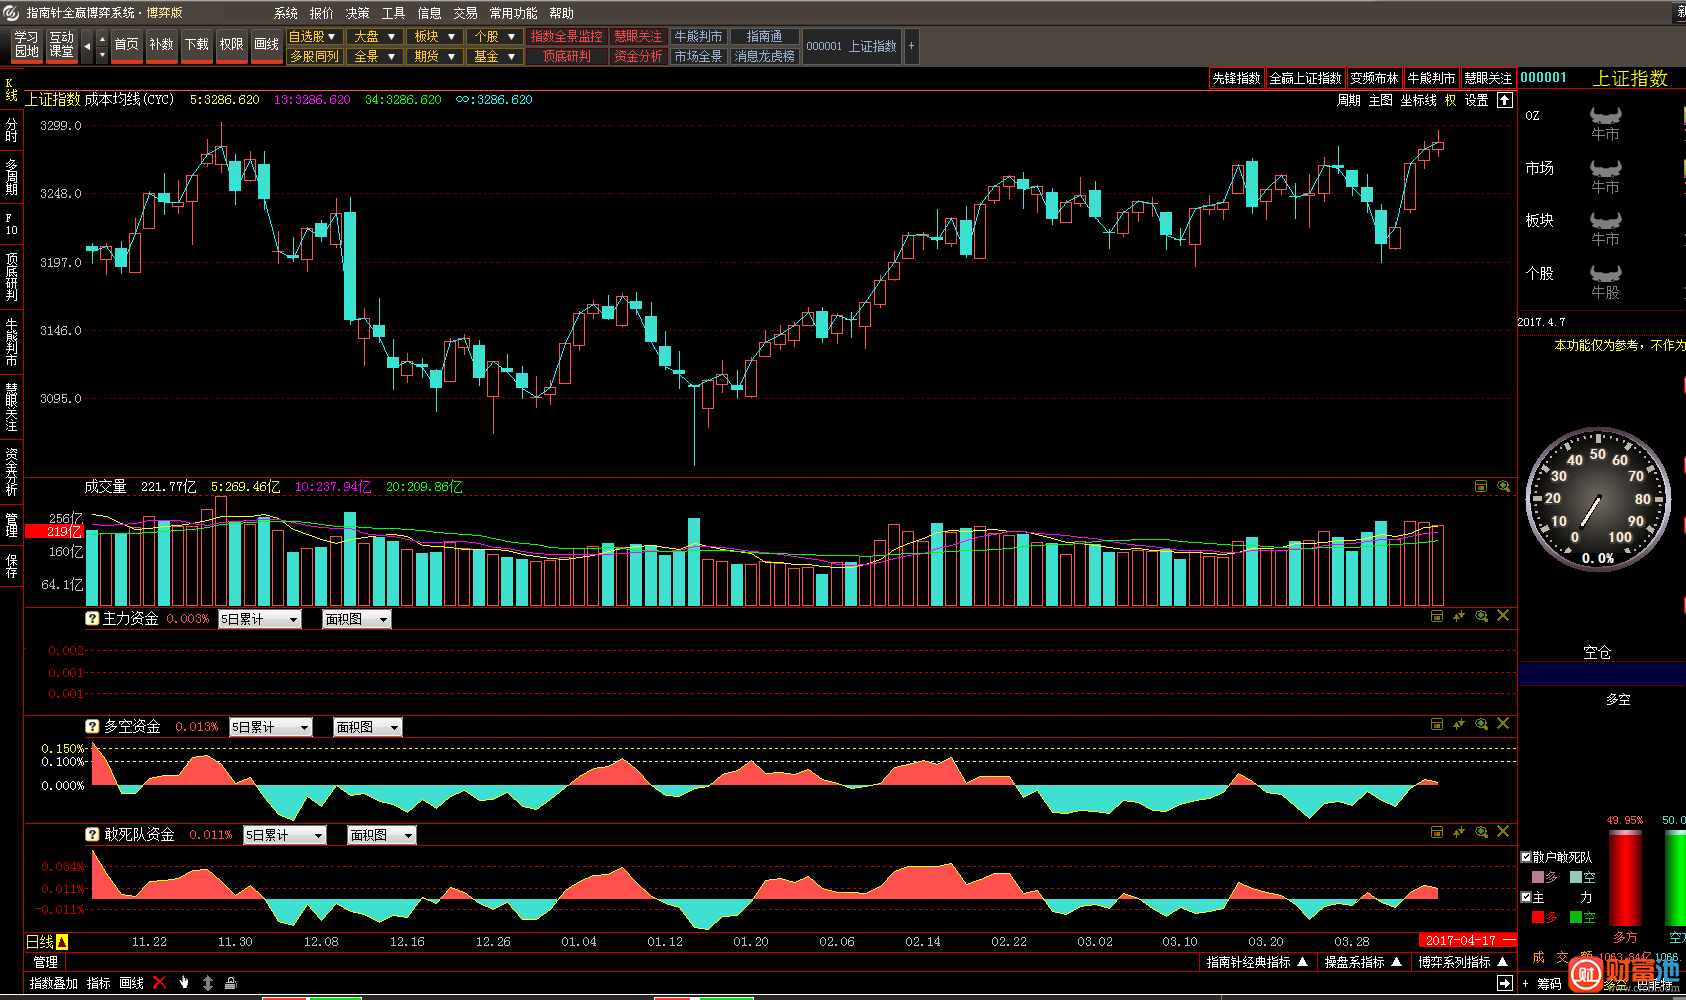The width and height of the screenshot is (1686, 1000).
Task: Click the 0.0% gauge dial
Action: click(1598, 499)
